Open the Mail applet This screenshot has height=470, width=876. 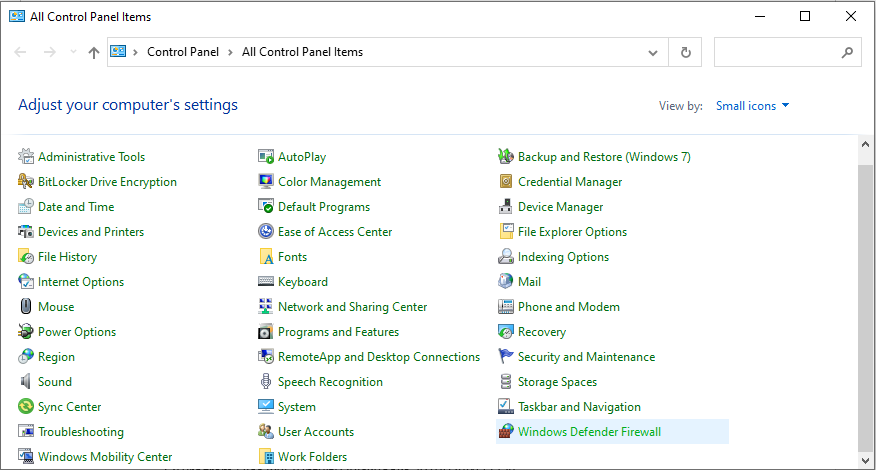pos(529,282)
